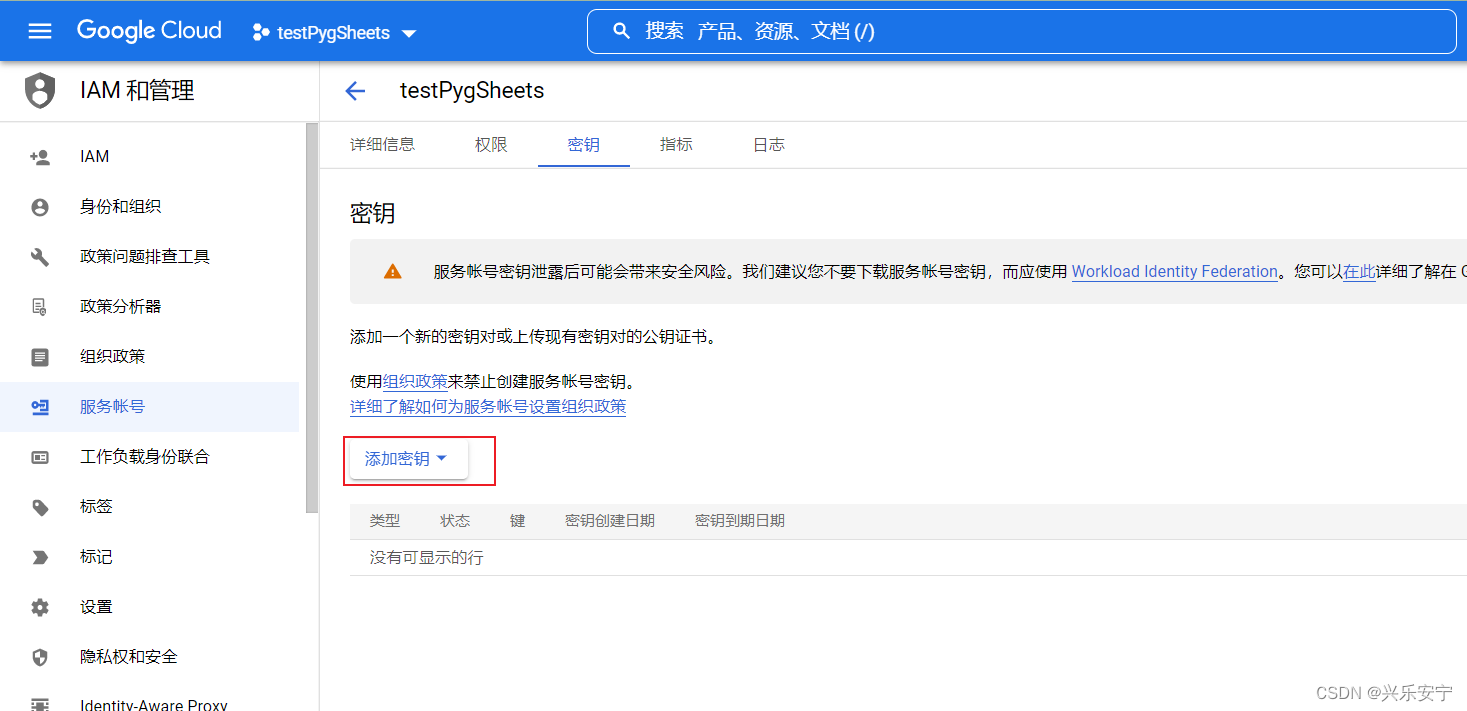Click the 标签 tag icon

click(40, 507)
